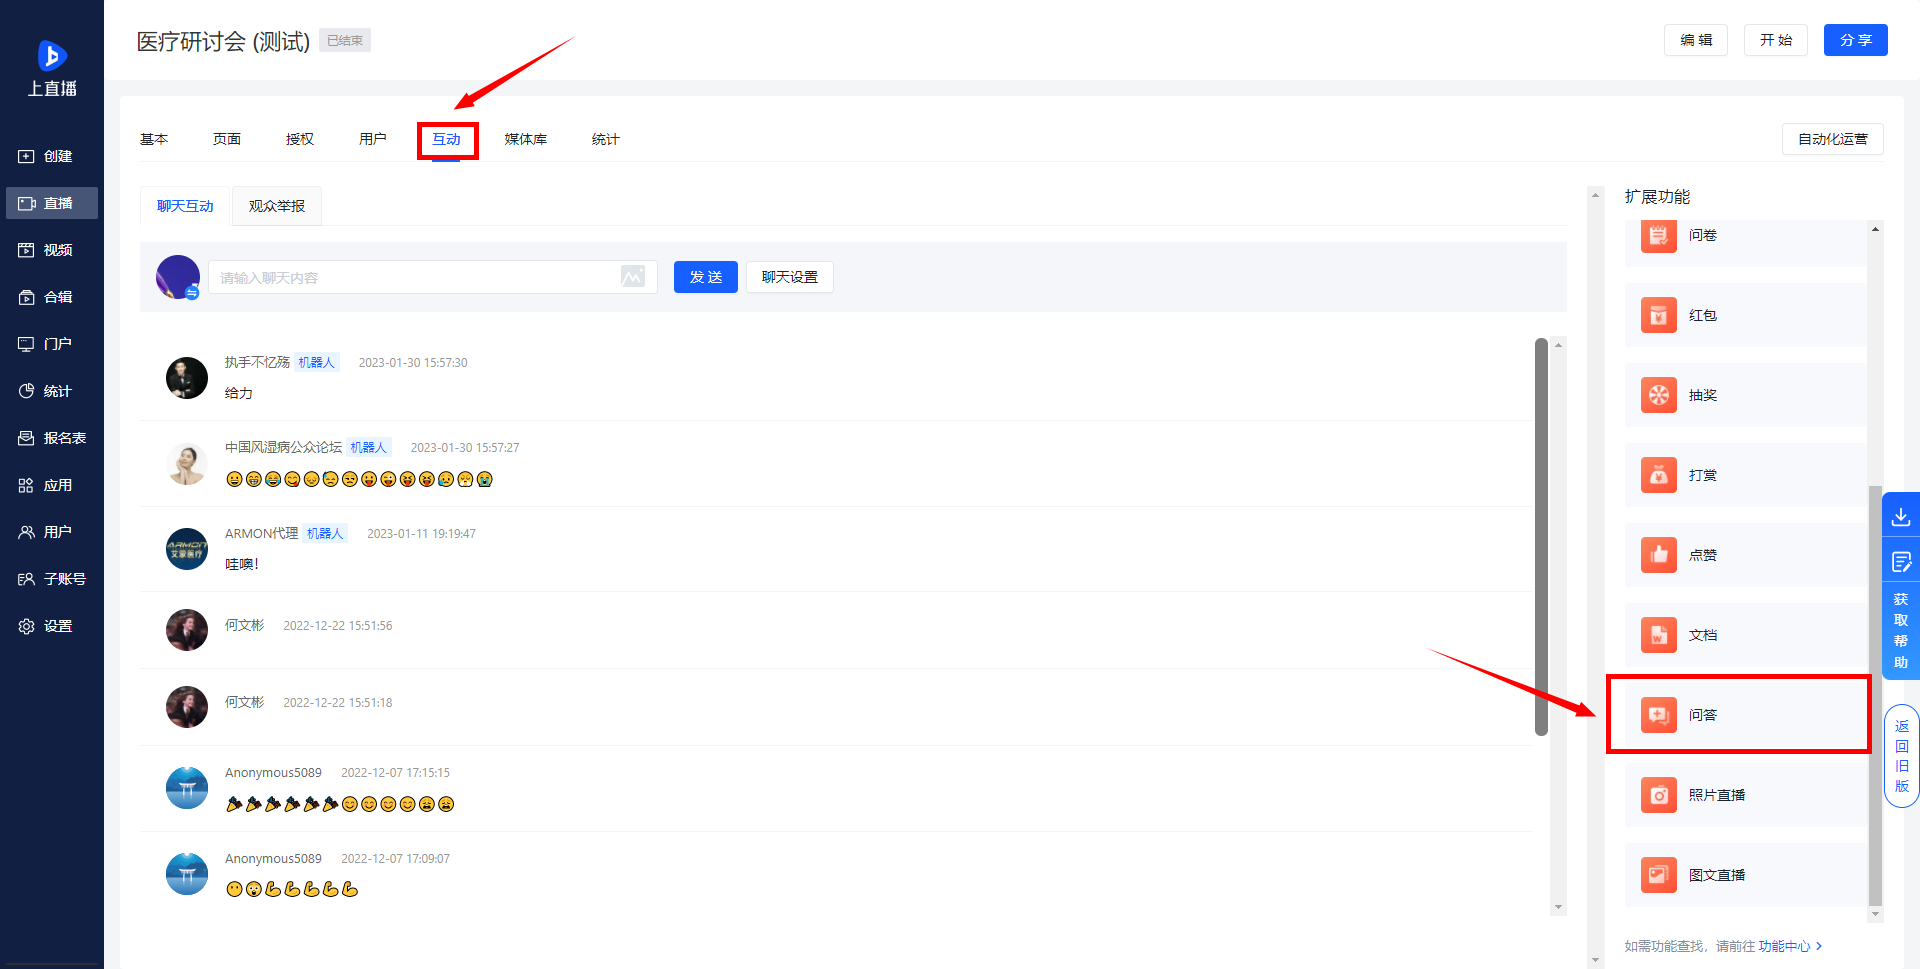Switch to the 观众举报 tab
The image size is (1920, 969).
[277, 206]
